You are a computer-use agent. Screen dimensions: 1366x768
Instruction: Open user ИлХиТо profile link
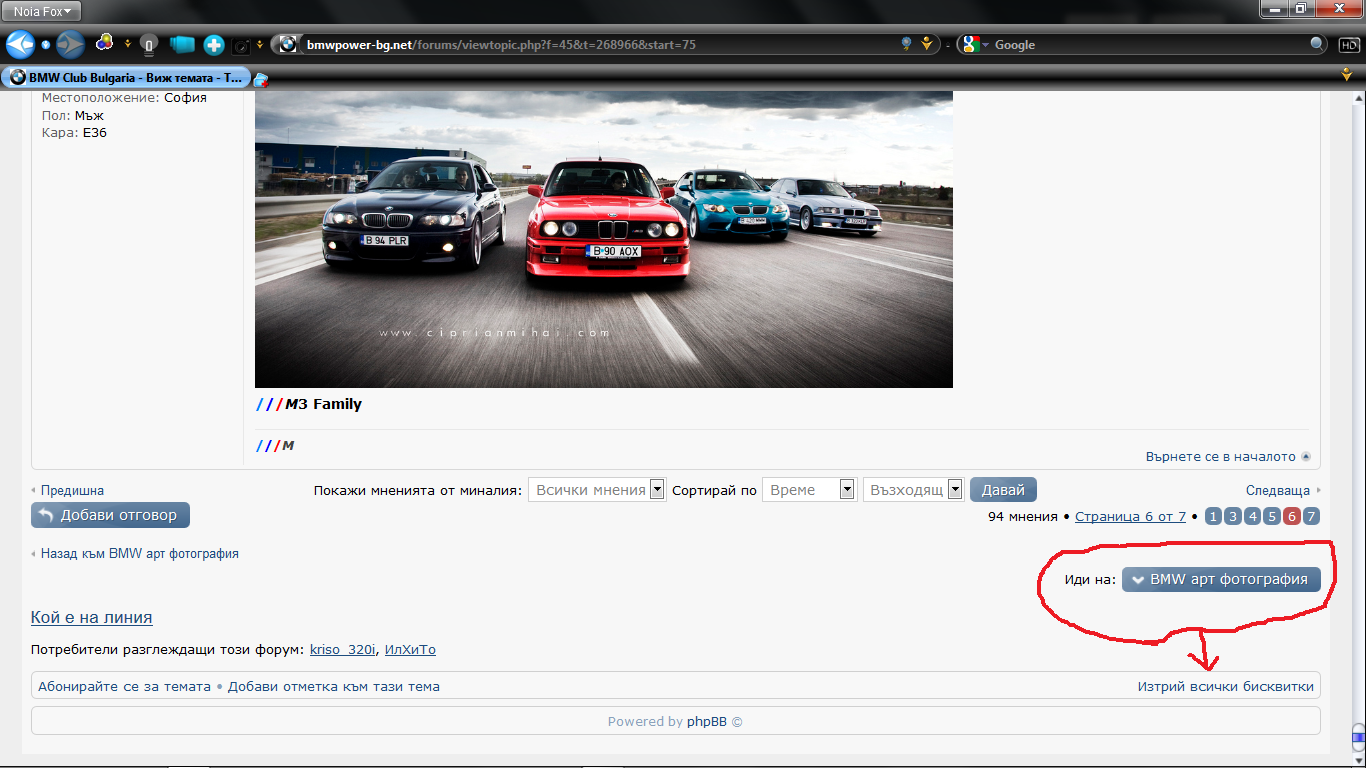click(410, 649)
